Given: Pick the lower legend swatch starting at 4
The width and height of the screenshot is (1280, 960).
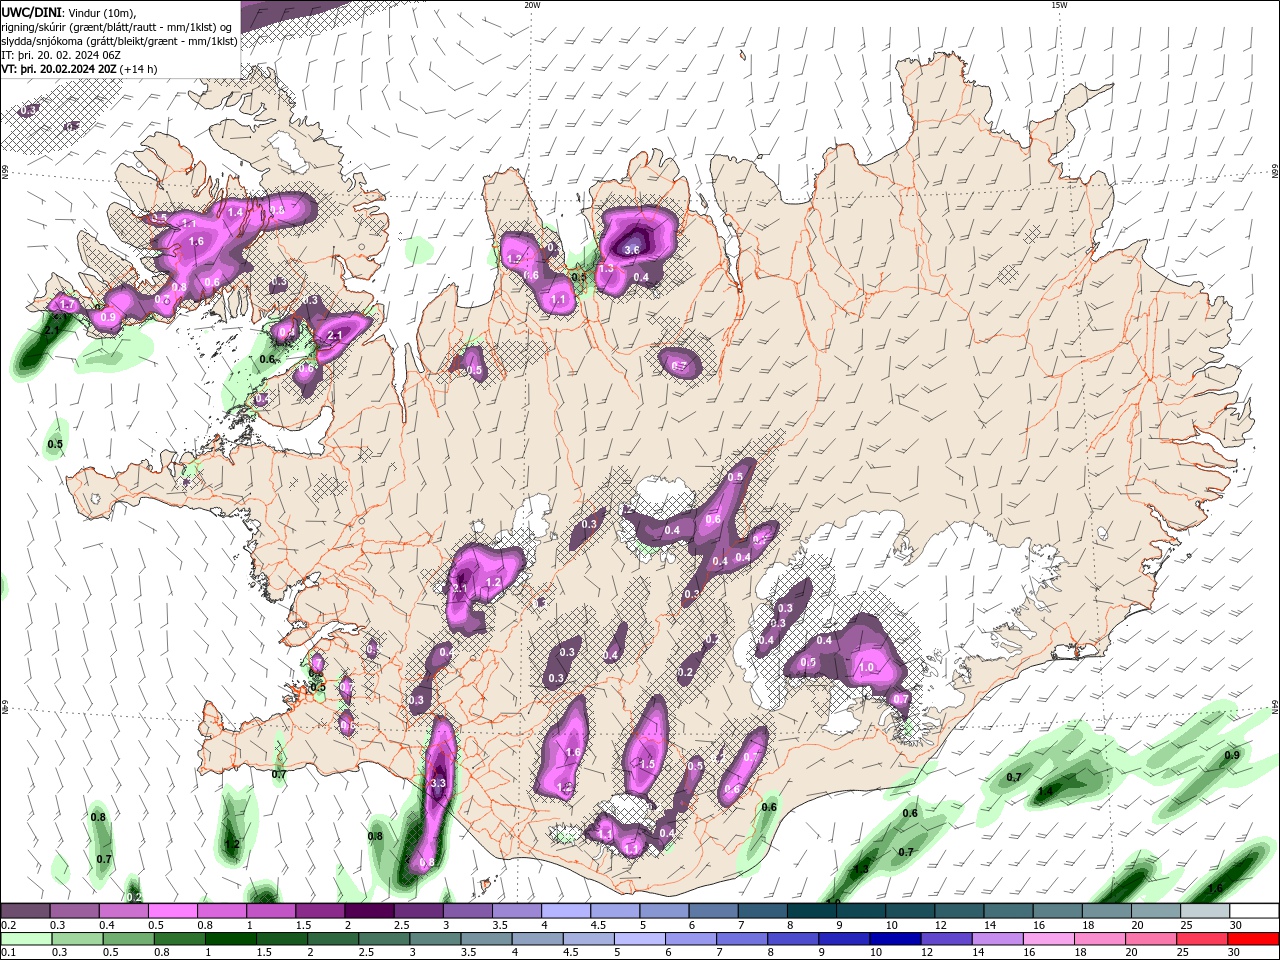Looking at the screenshot, I should pos(536,939).
